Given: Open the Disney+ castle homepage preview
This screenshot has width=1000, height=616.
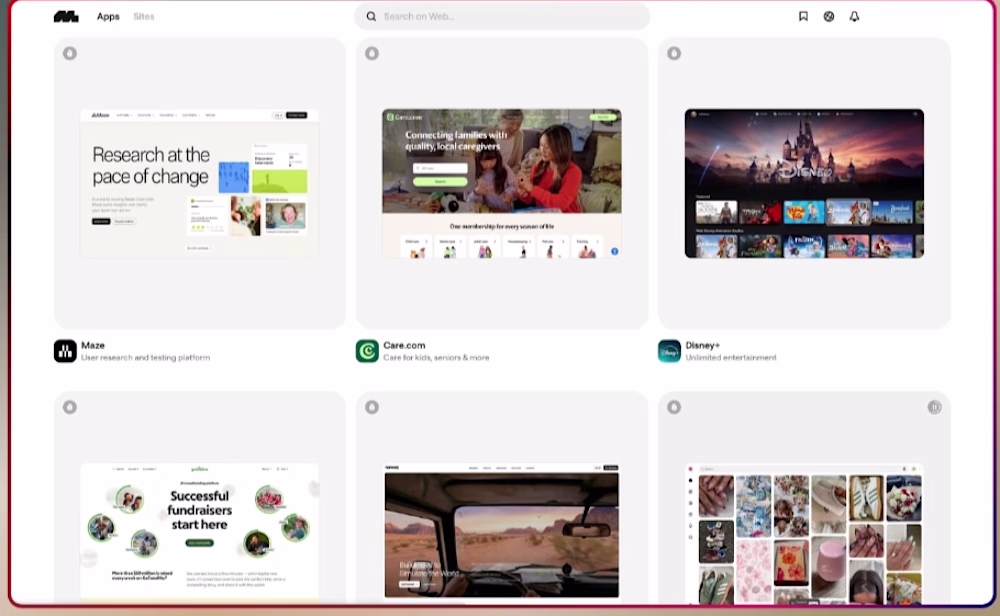Looking at the screenshot, I should pyautogui.click(x=804, y=184).
